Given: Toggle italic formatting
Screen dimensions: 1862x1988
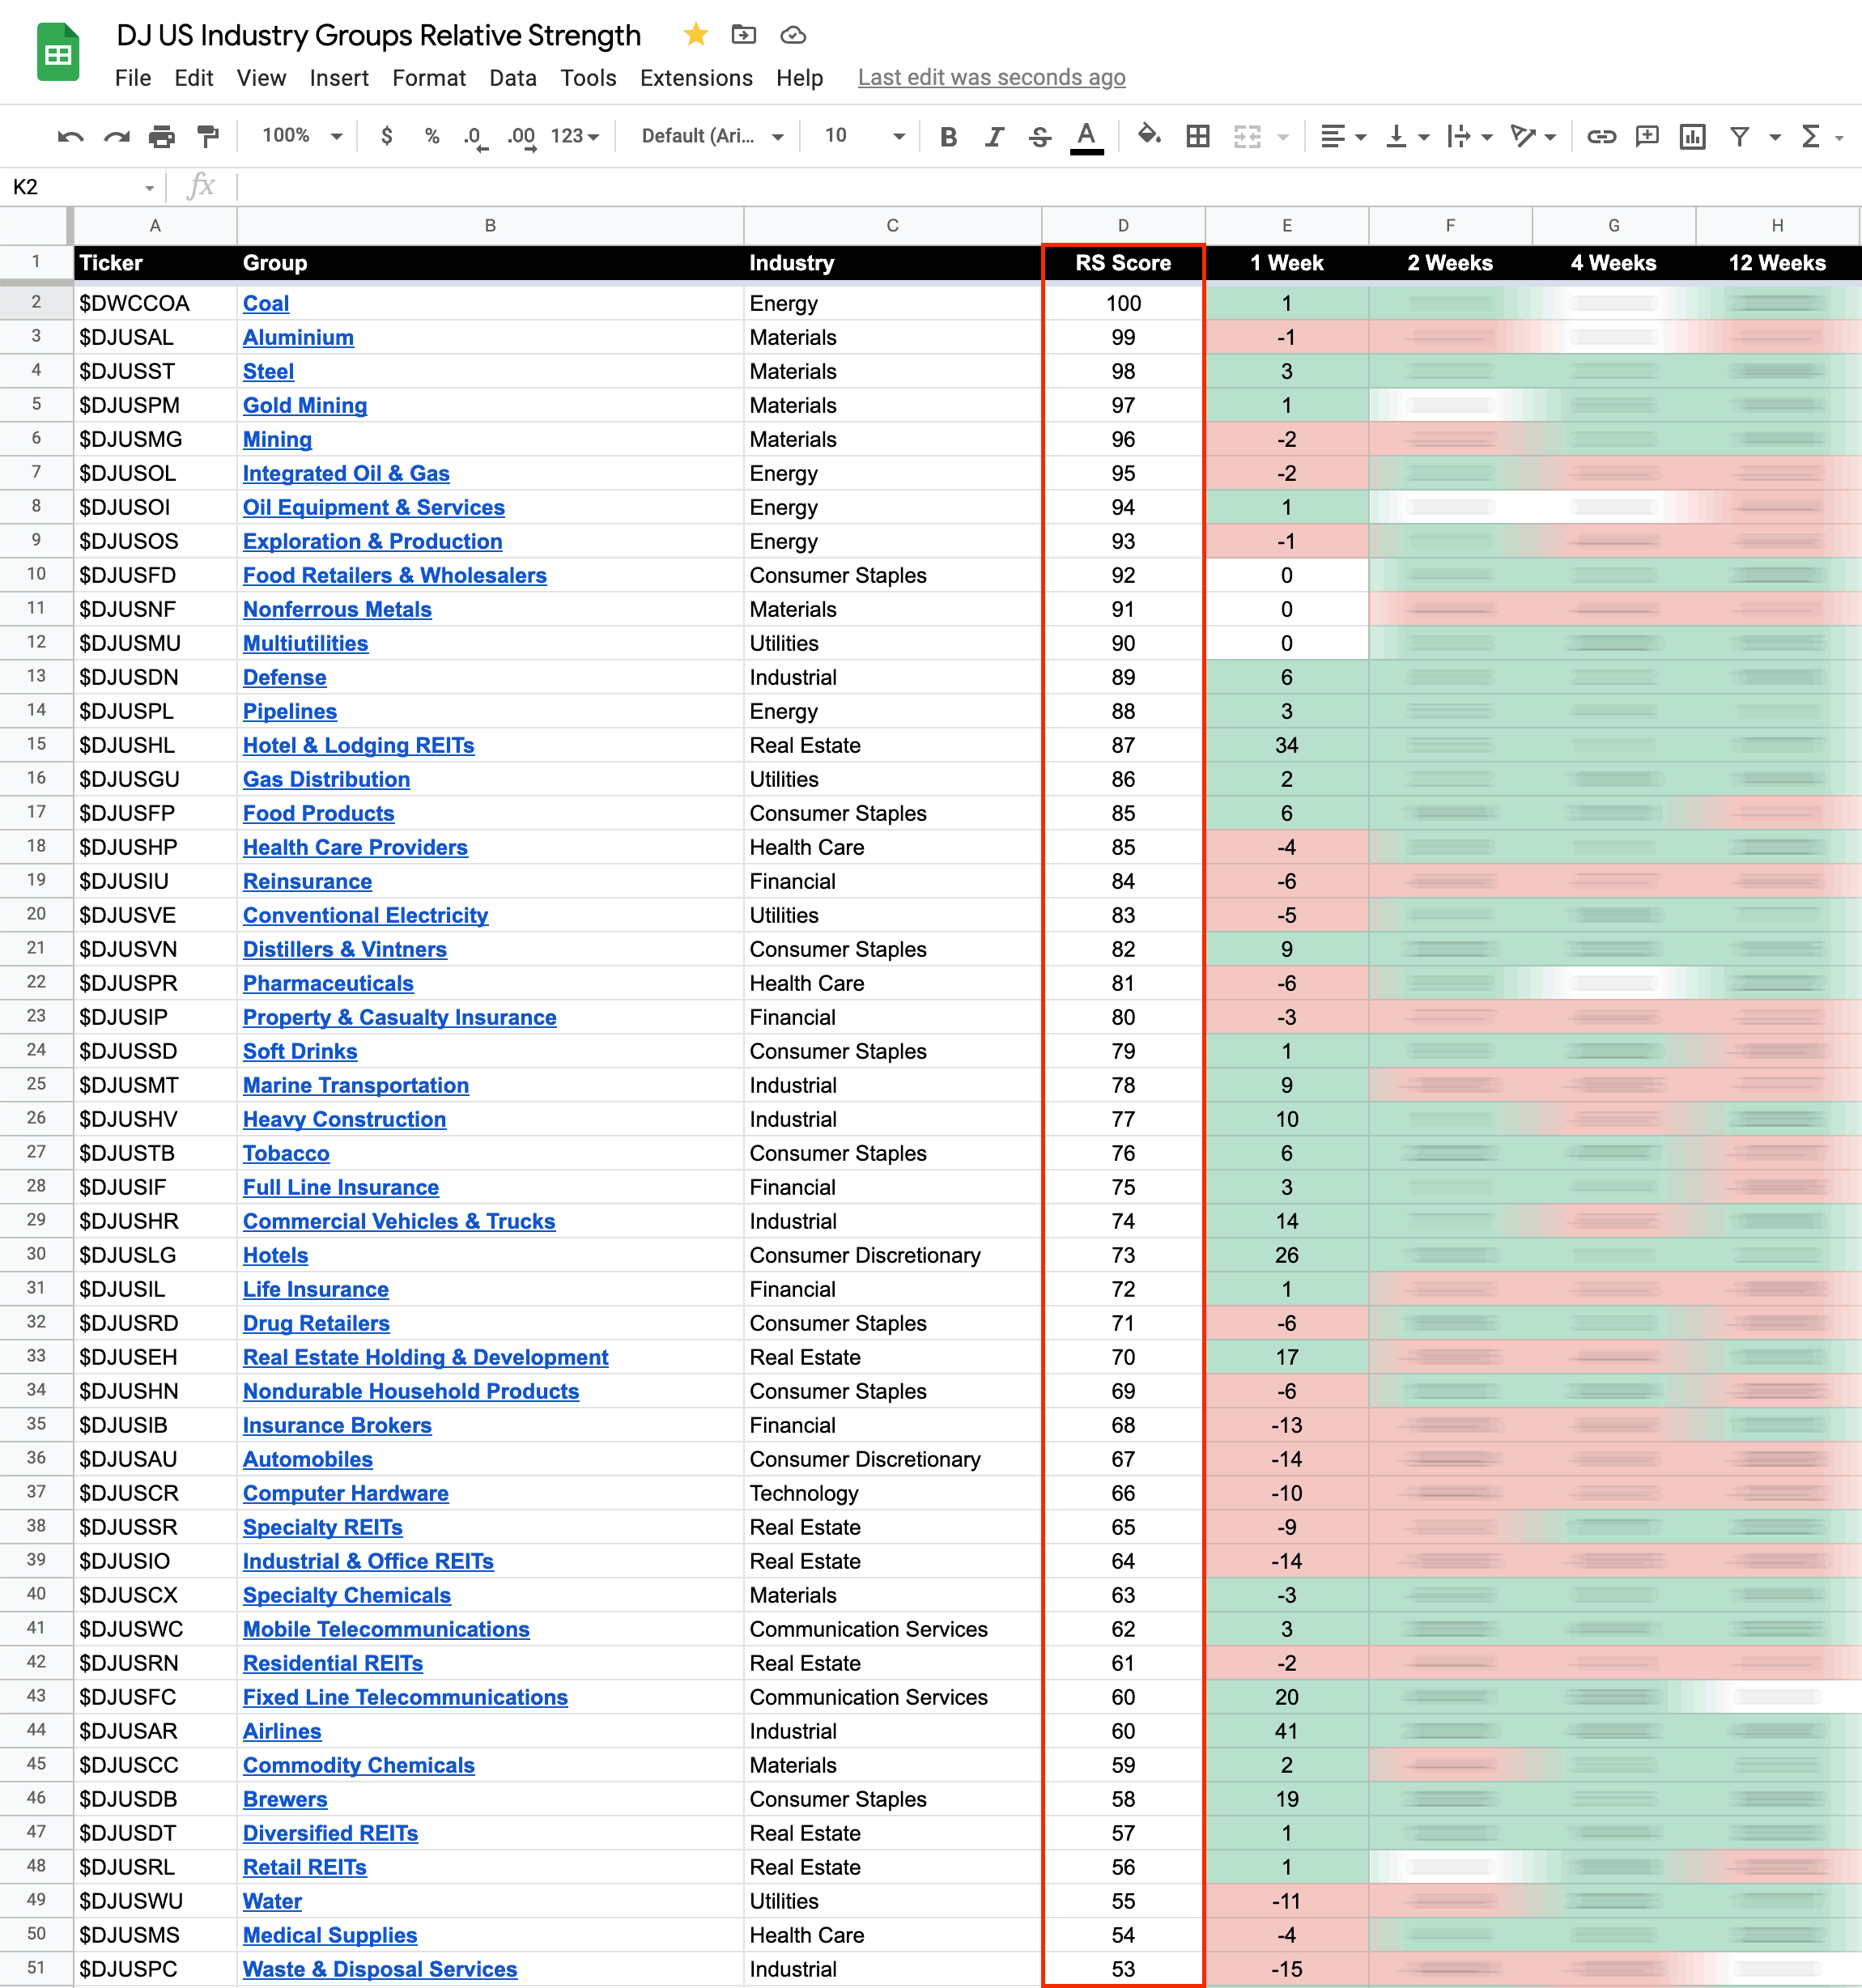Looking at the screenshot, I should tap(994, 136).
